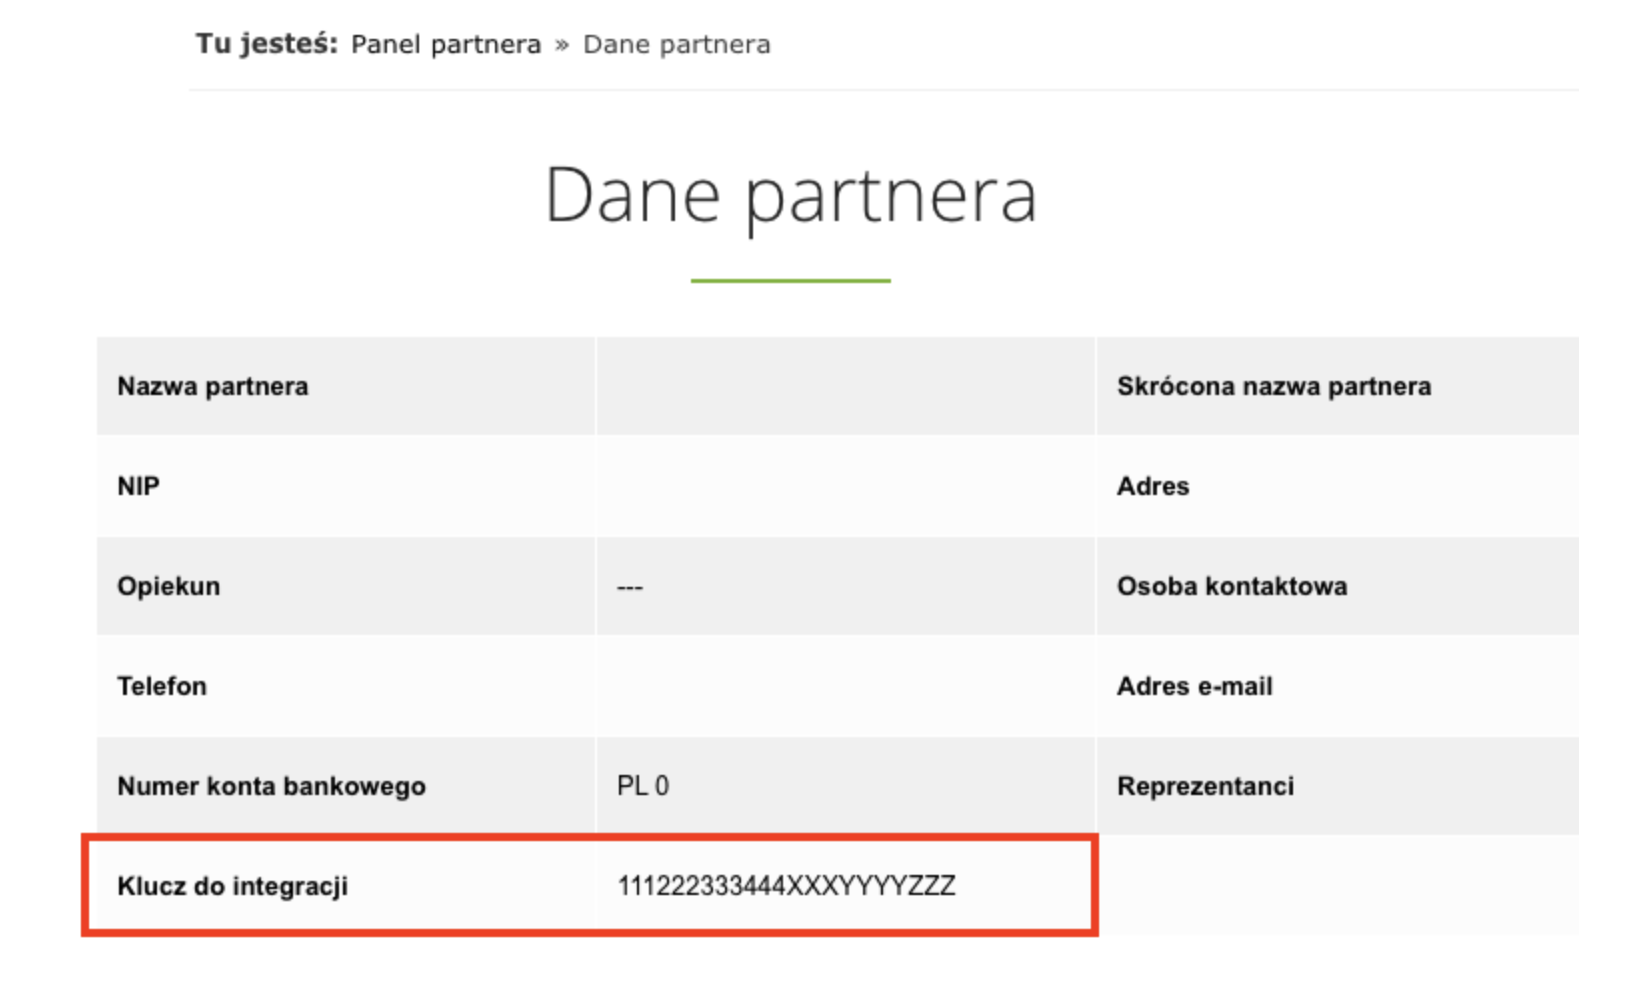Click the Numer konta bankowego label
Image resolution: width=1644 pixels, height=1004 pixels.
pos(272,786)
